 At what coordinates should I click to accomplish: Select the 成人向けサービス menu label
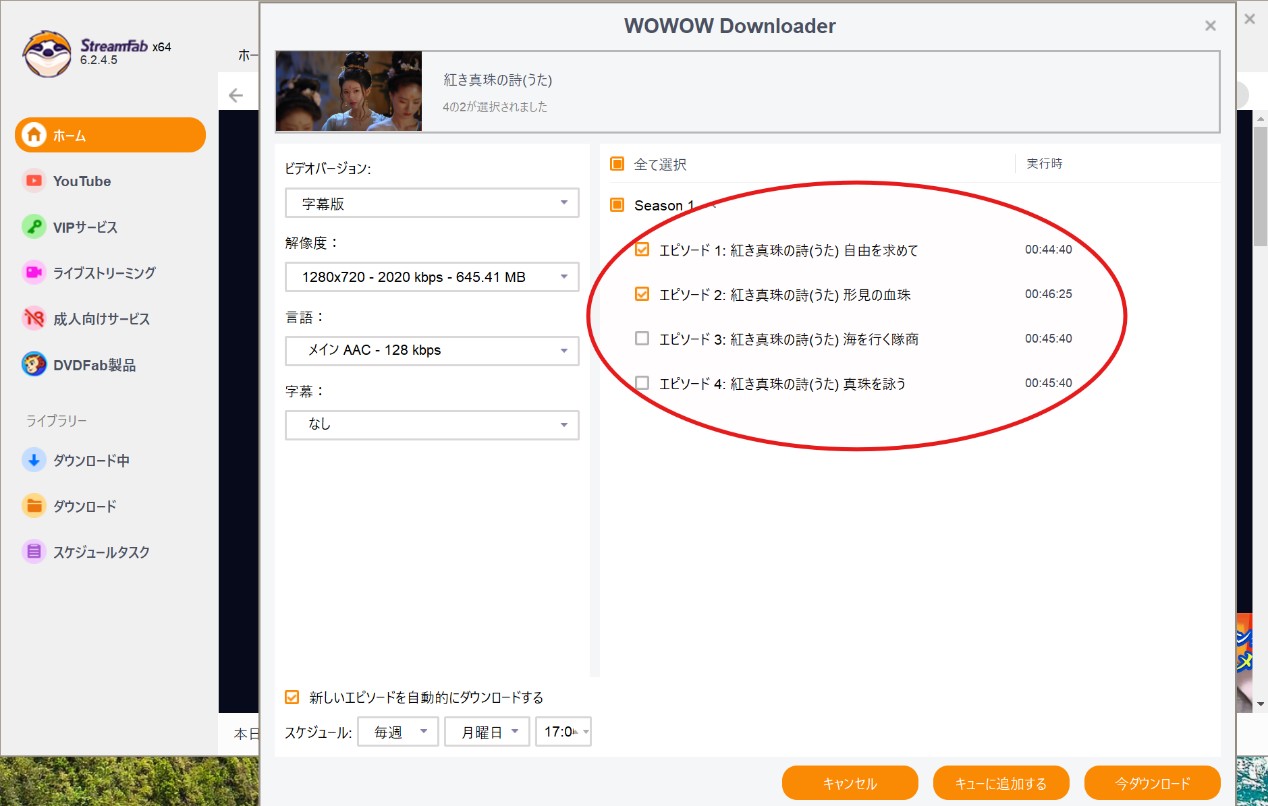[x=101, y=319]
